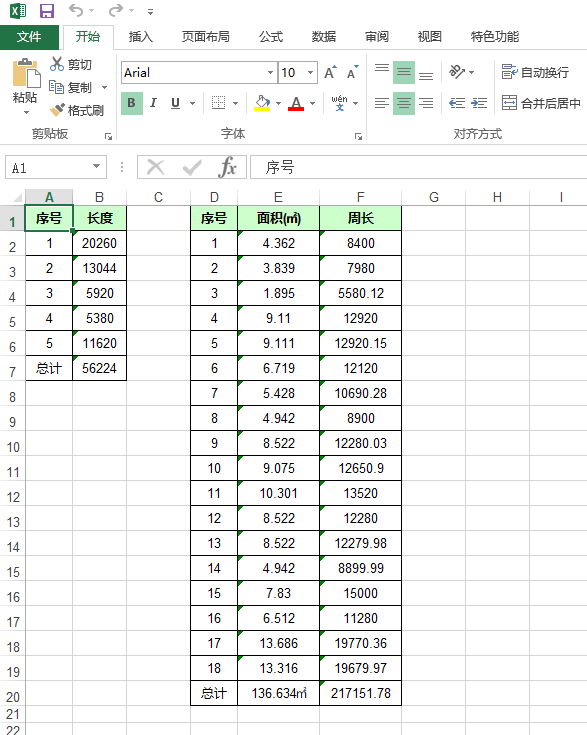Viewport: 587px width, 735px height.
Task: Toggle Bold formatting off
Action: pos(132,103)
